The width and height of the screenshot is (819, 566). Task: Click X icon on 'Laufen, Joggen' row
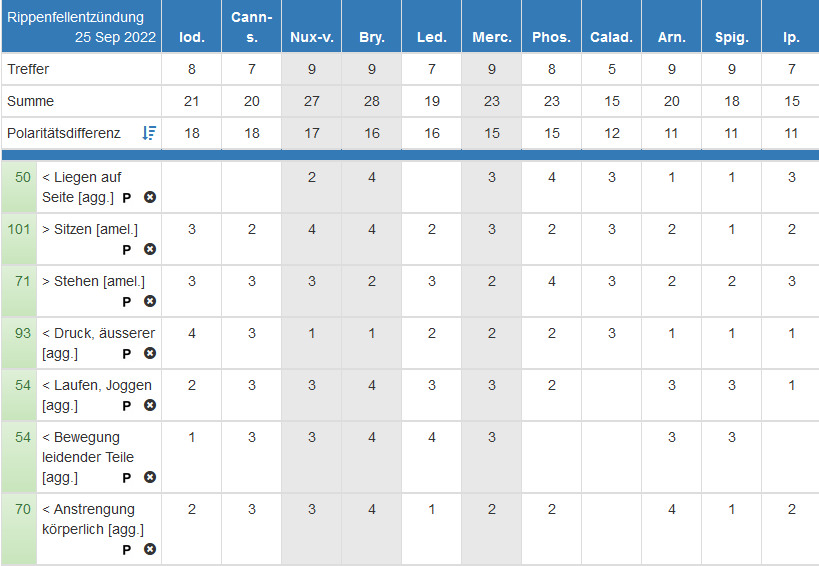coord(150,405)
